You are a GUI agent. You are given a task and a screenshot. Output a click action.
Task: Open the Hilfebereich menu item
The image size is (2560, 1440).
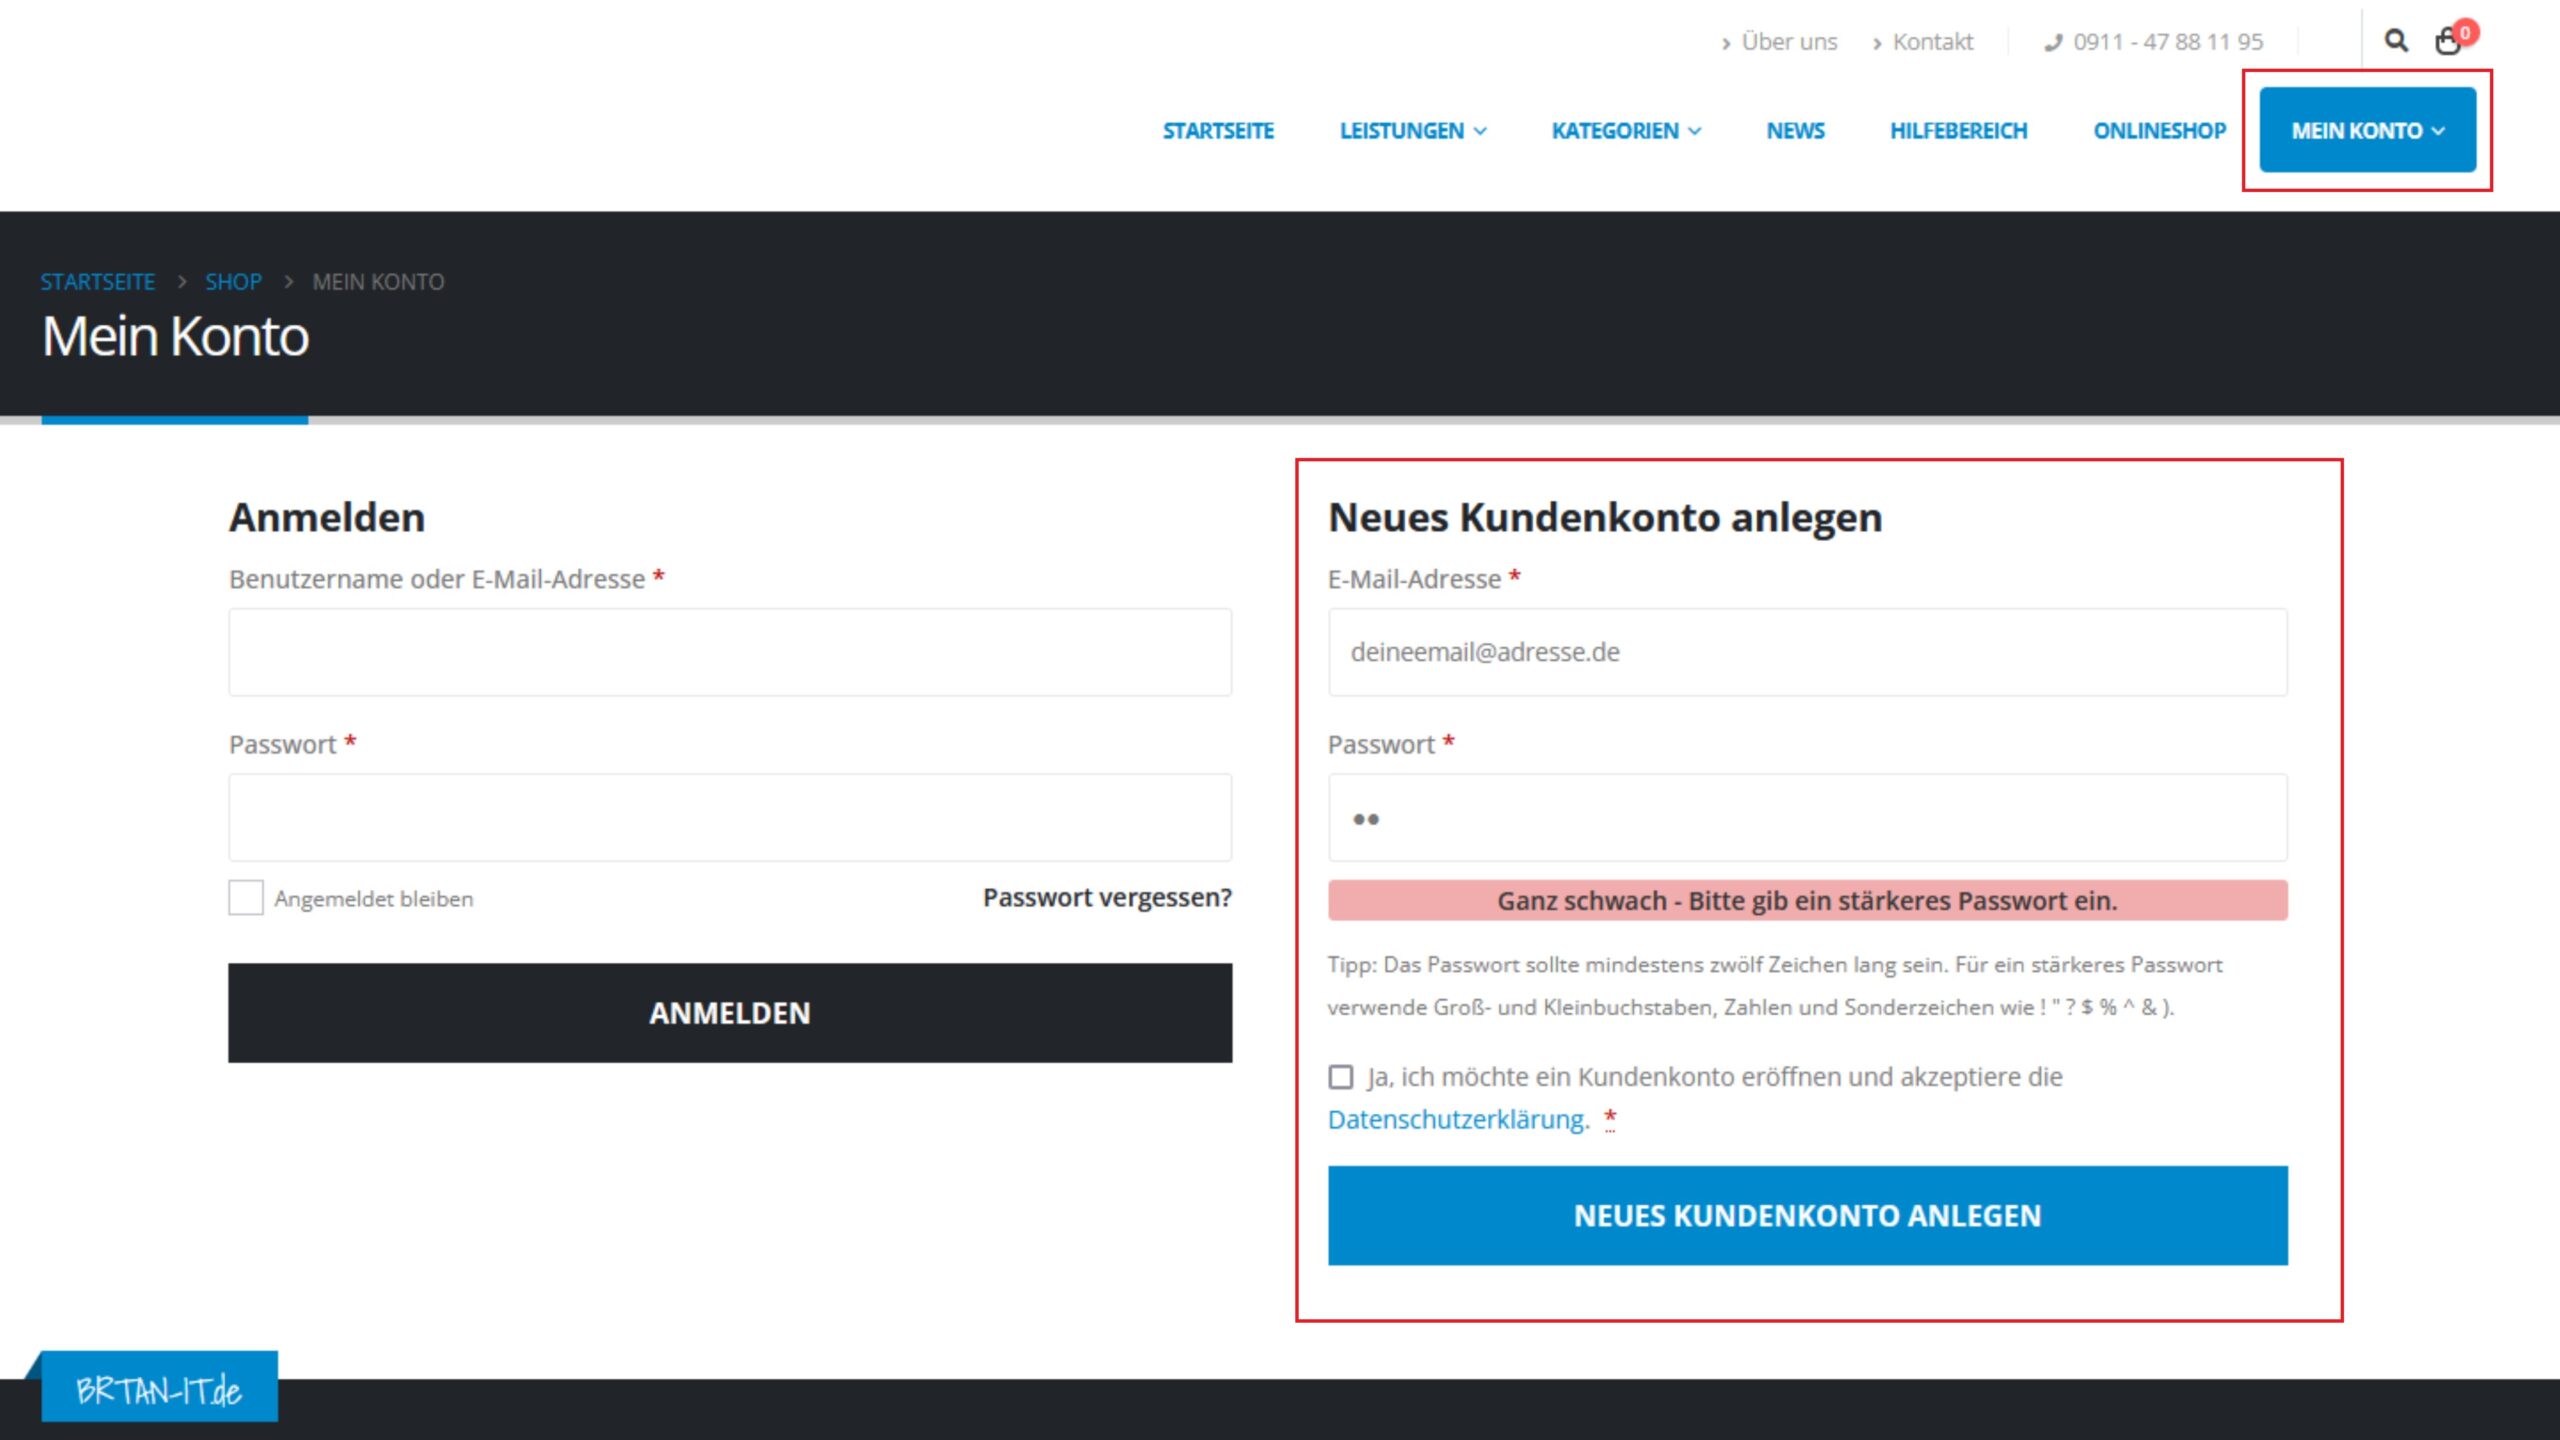(1958, 131)
